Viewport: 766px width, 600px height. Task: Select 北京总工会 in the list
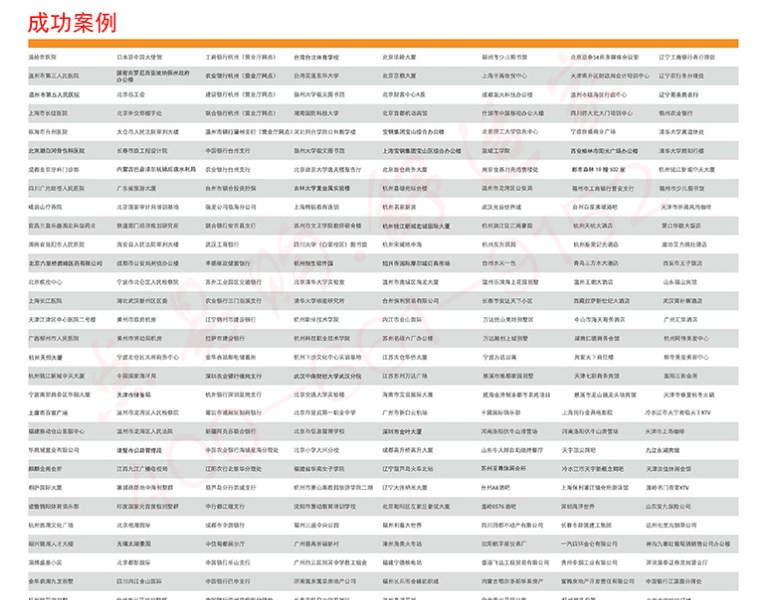(x=130, y=94)
